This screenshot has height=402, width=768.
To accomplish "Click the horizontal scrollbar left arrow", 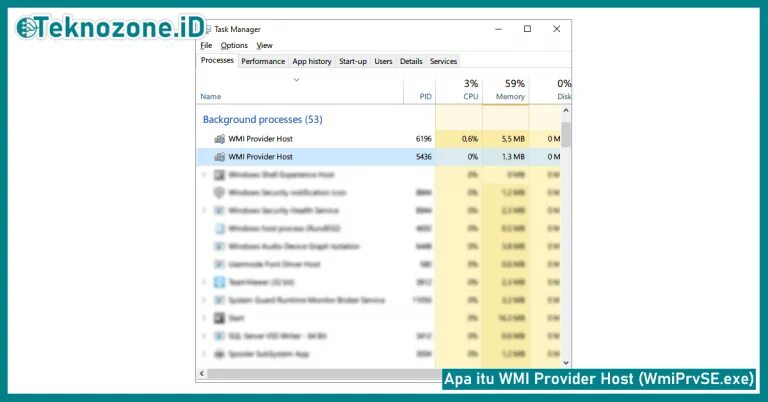I will pyautogui.click(x=202, y=373).
